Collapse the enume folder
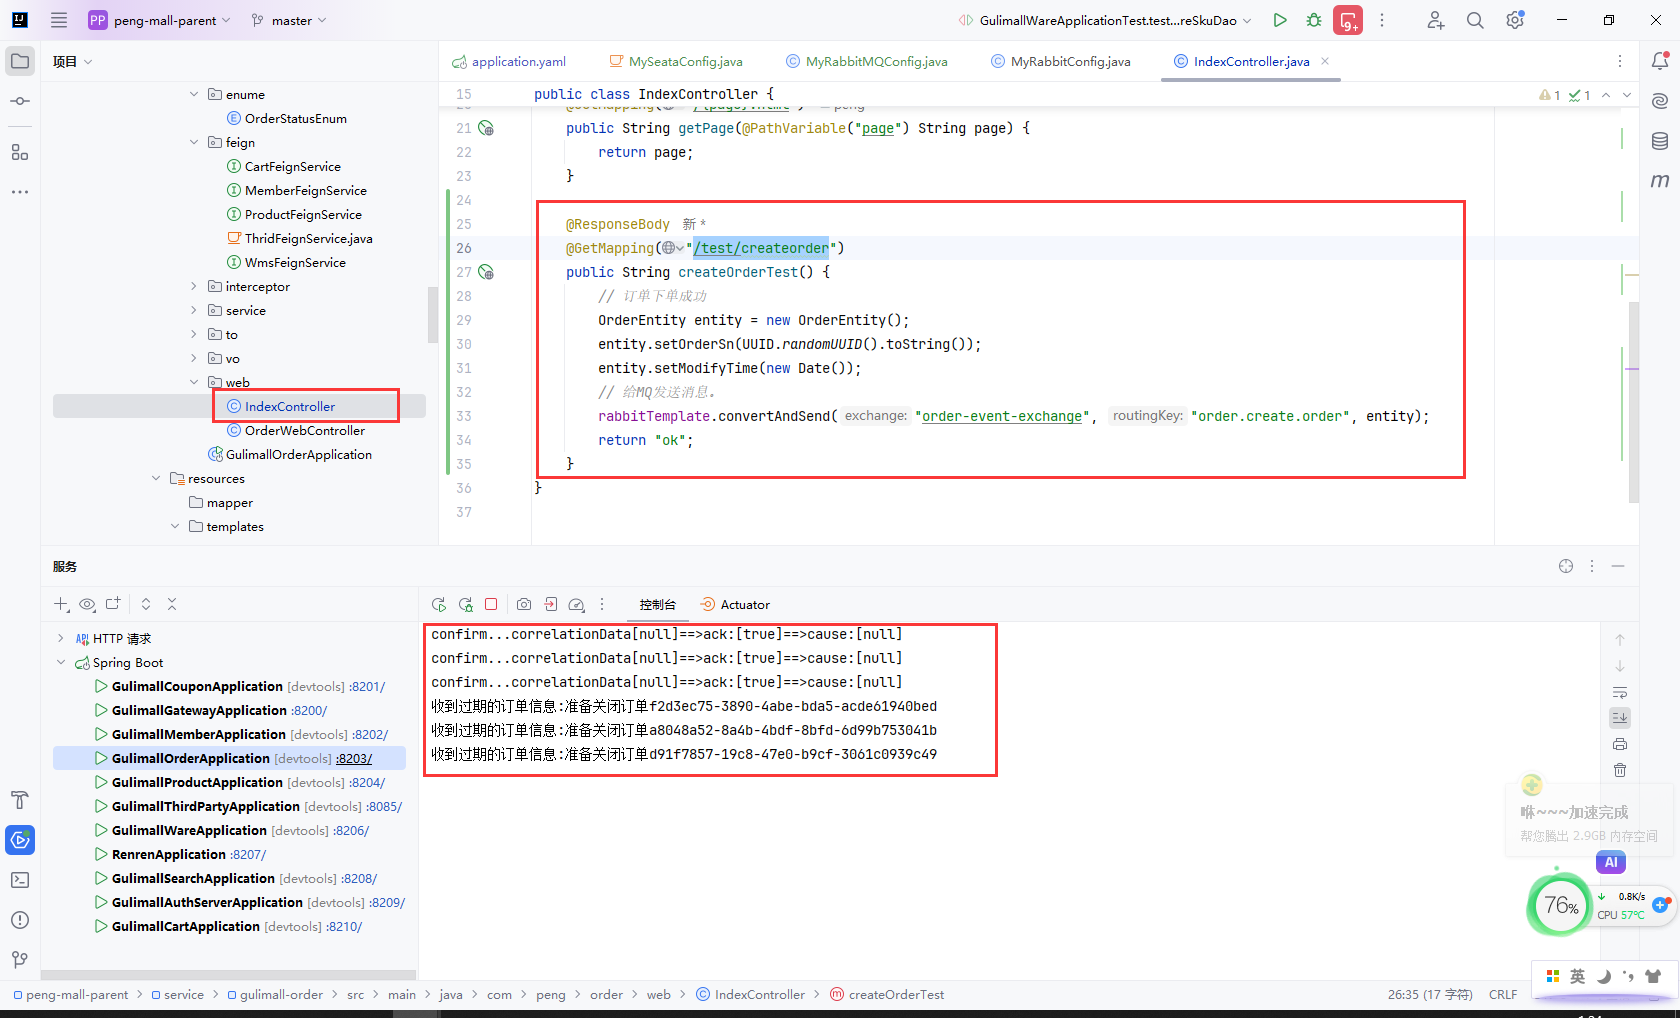Viewport: 1680px width, 1018px height. click(x=194, y=94)
